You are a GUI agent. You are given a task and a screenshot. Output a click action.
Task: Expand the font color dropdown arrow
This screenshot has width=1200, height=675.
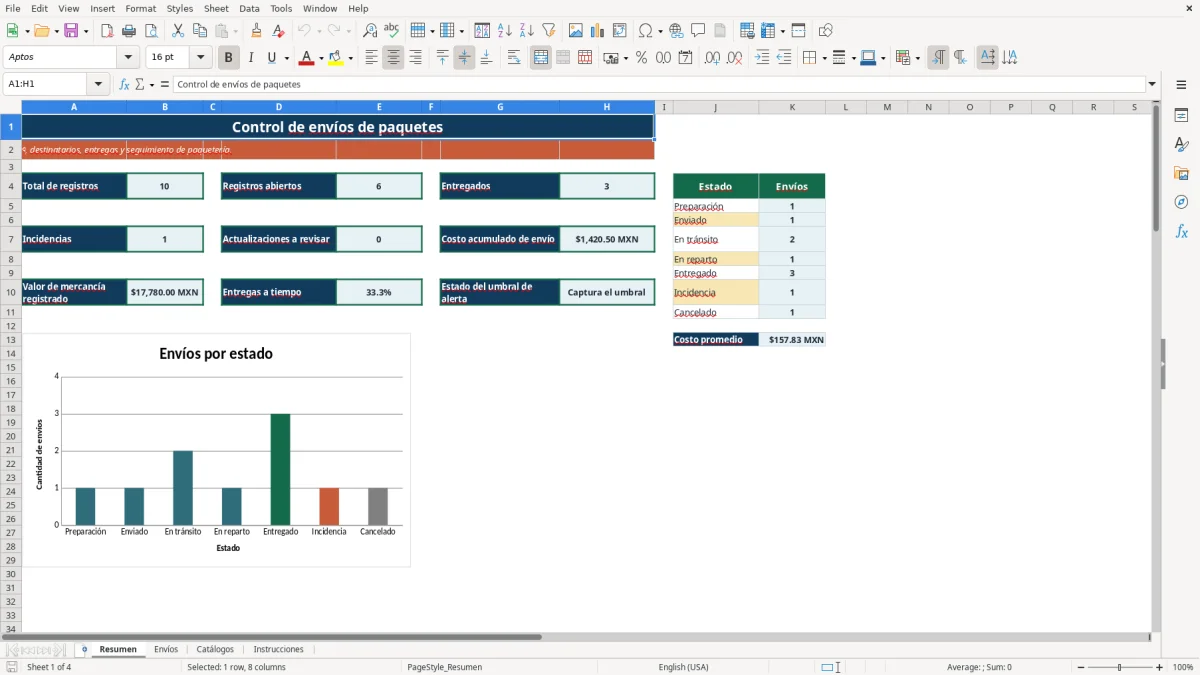[321, 58]
